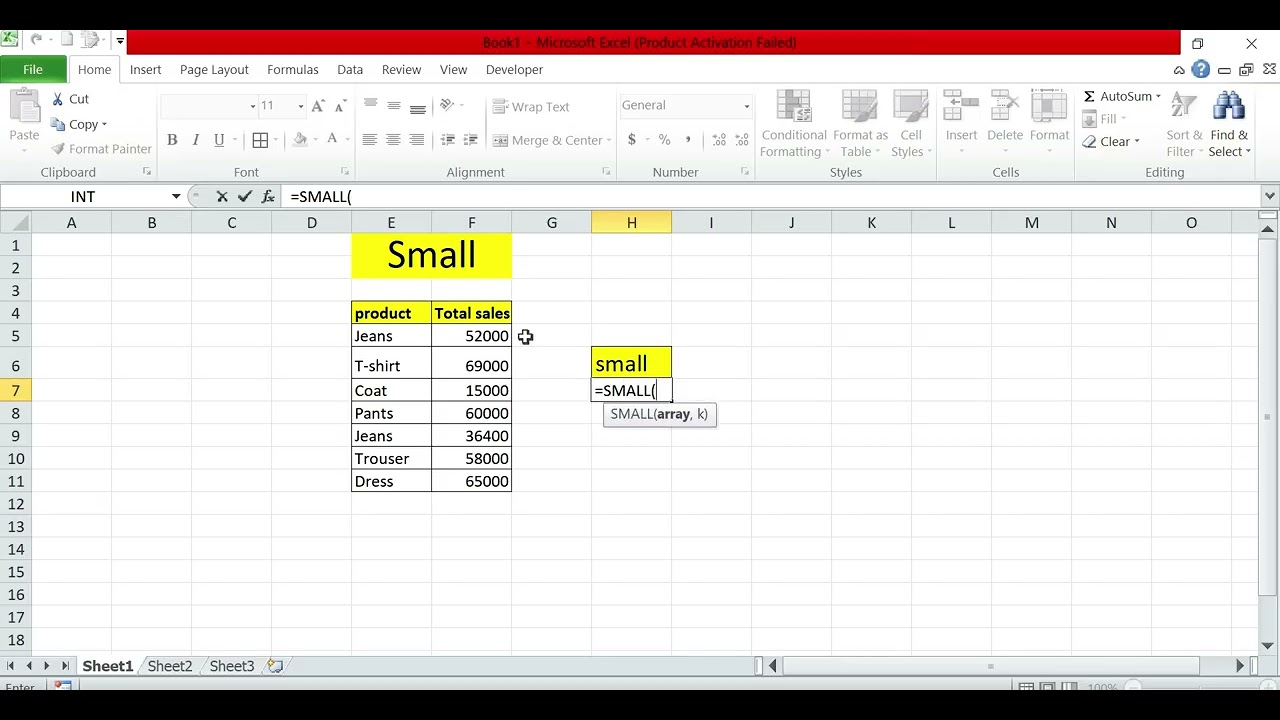
Task: Click the Increase Font Size icon
Action: (x=318, y=106)
